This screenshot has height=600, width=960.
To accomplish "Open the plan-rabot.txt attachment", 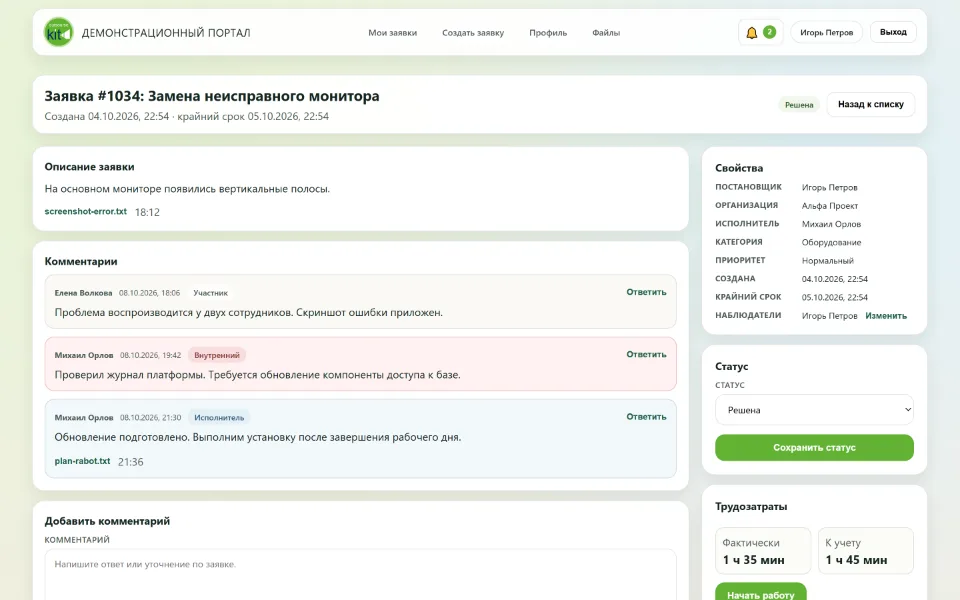I will tap(82, 461).
